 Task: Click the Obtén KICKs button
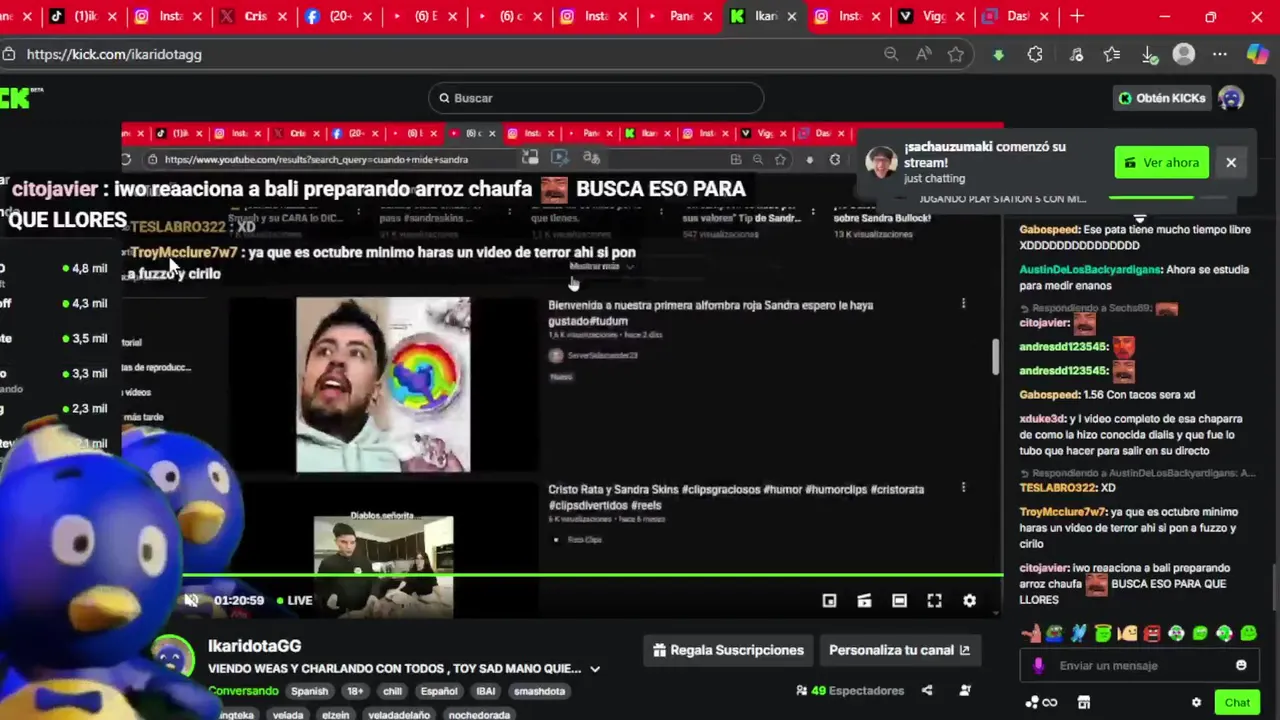point(1162,98)
